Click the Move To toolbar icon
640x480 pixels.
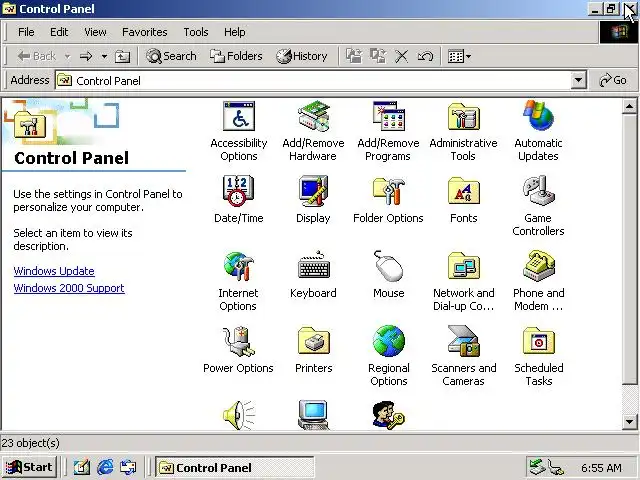(x=353, y=56)
